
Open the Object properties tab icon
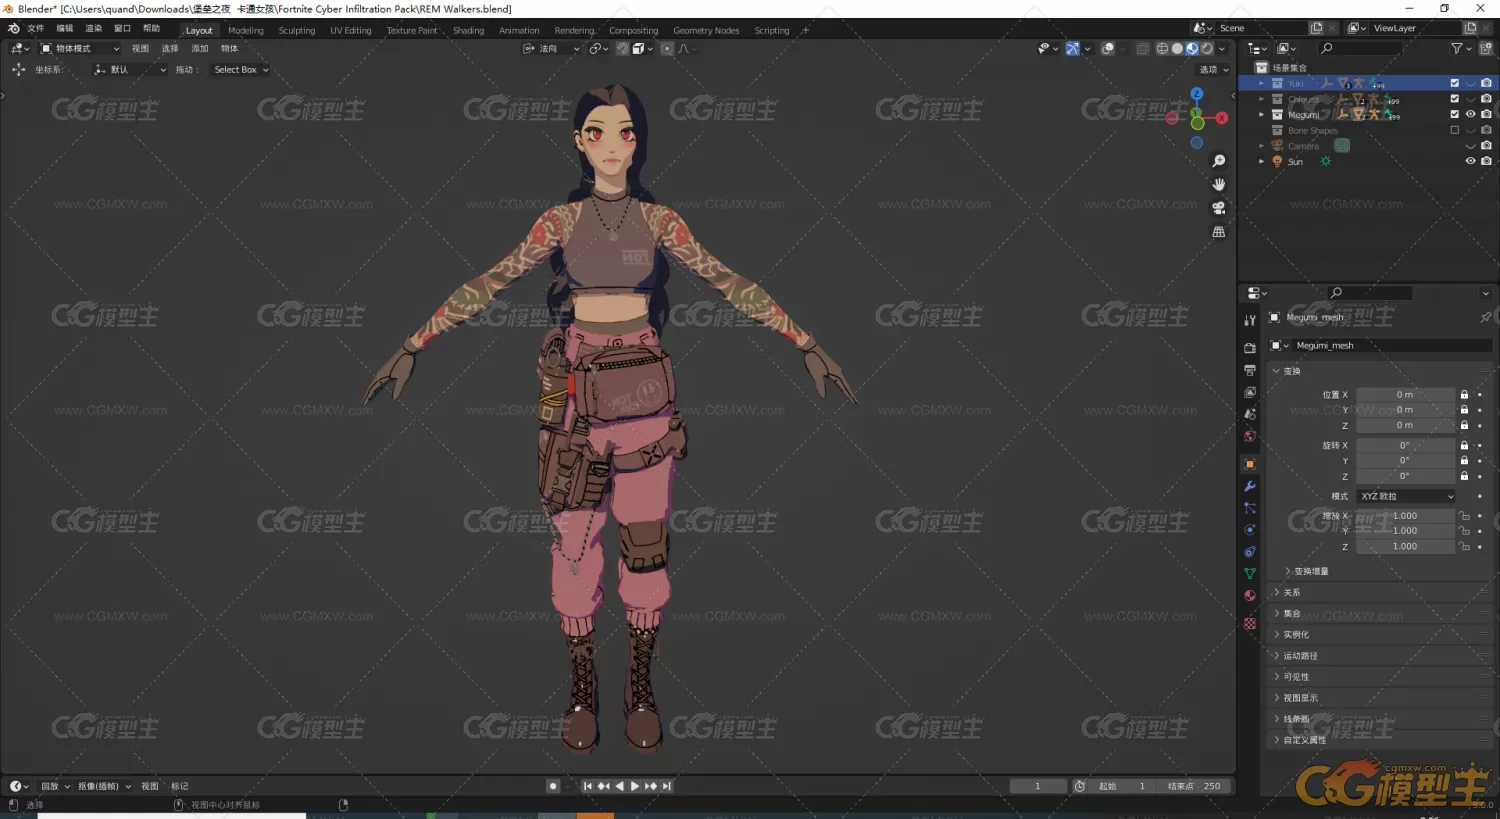[1250, 464]
